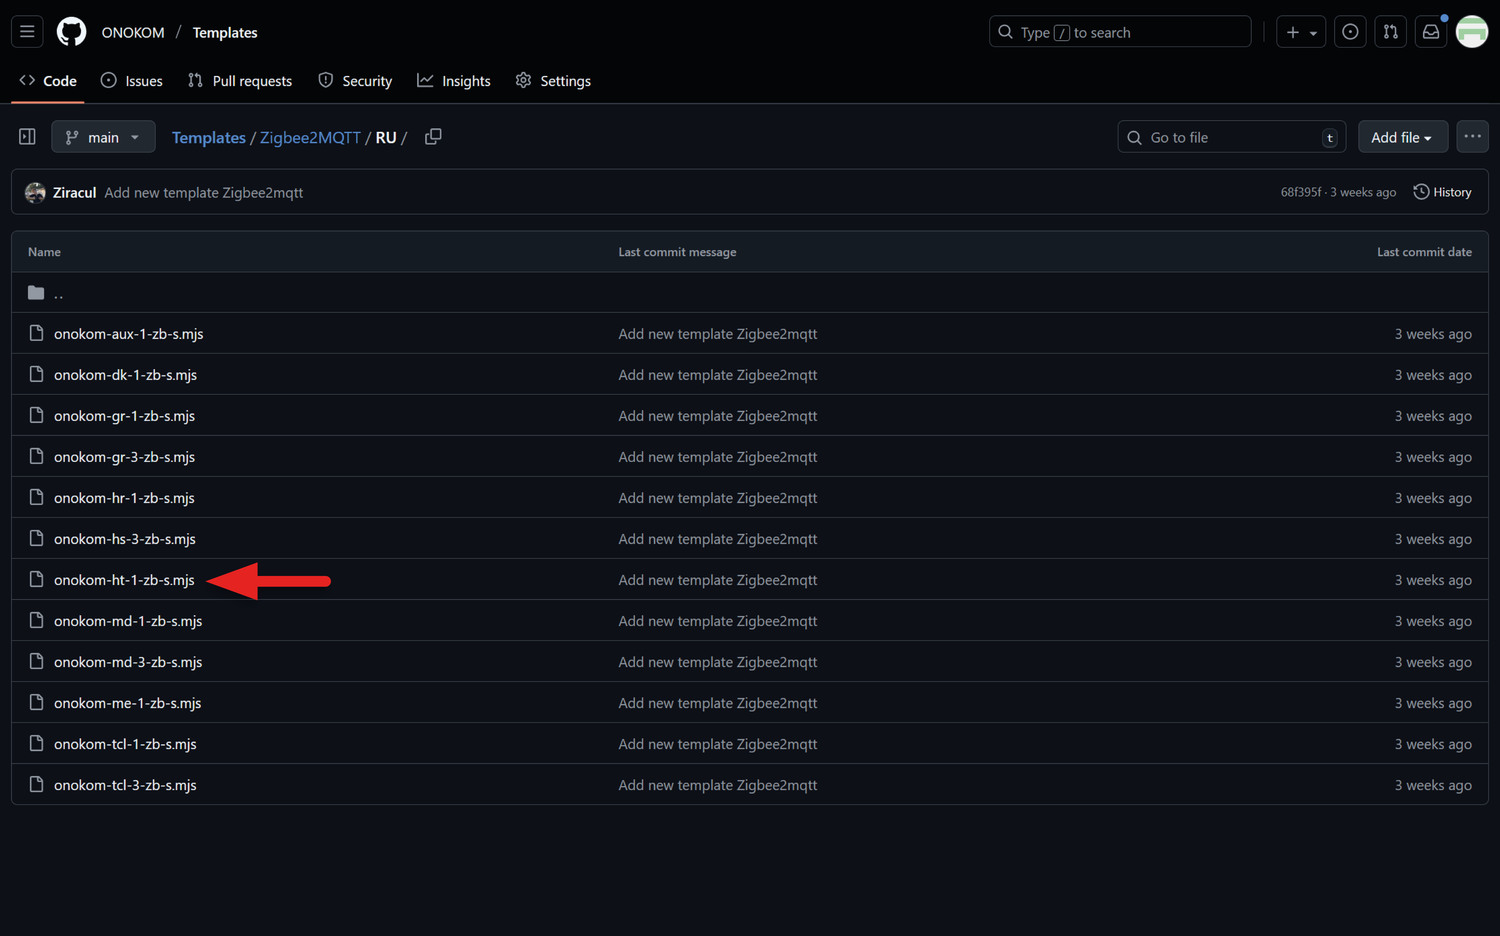Image resolution: width=1500 pixels, height=936 pixels.
Task: Expand the Add file dropdown
Action: click(x=1401, y=137)
